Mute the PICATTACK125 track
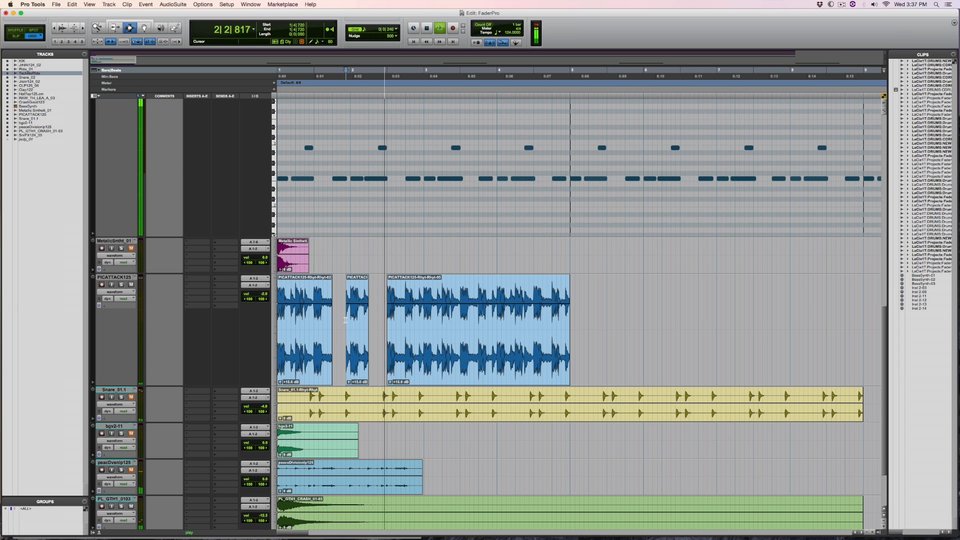Screen dimensions: 960x540 [131, 284]
